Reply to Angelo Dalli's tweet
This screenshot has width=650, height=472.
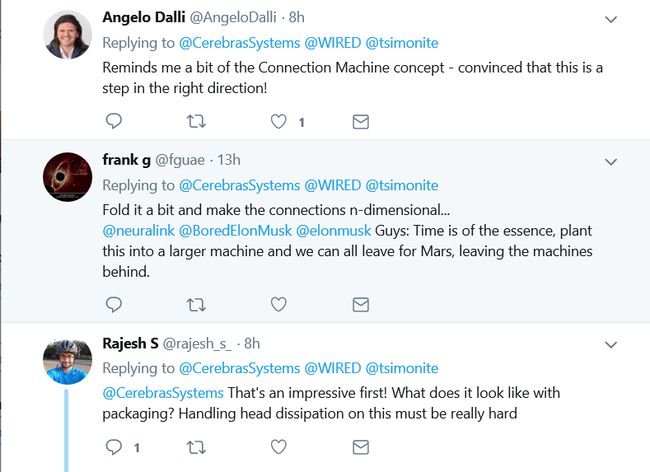pyautogui.click(x=114, y=121)
